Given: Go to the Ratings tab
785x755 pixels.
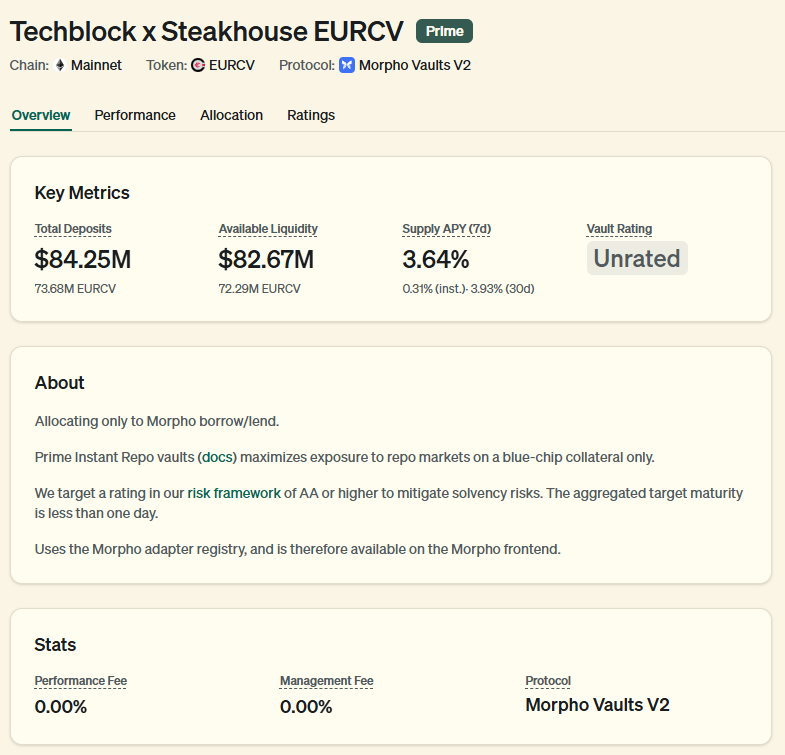Looking at the screenshot, I should pos(311,115).
